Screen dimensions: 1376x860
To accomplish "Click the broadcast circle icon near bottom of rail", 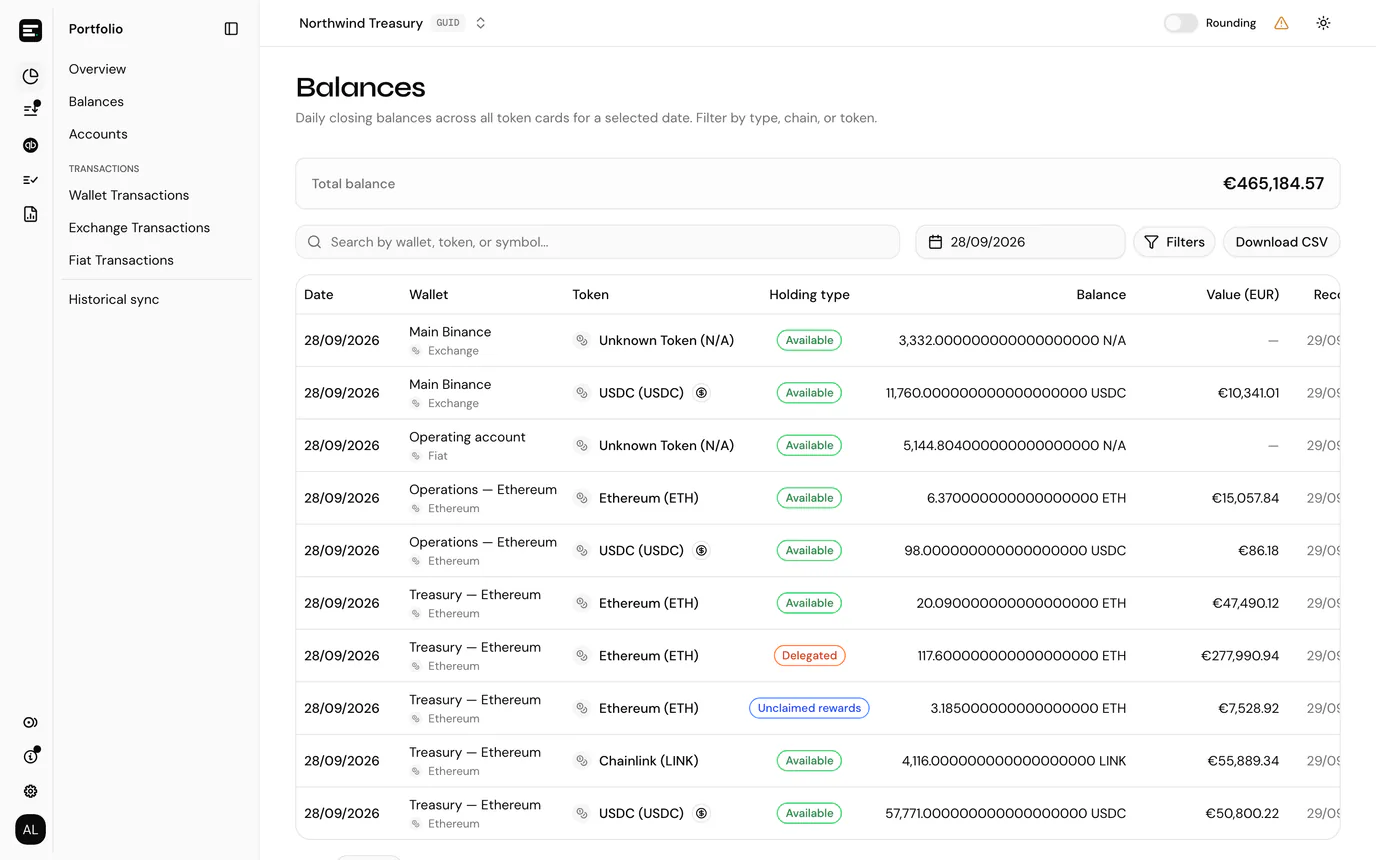I will point(30,722).
